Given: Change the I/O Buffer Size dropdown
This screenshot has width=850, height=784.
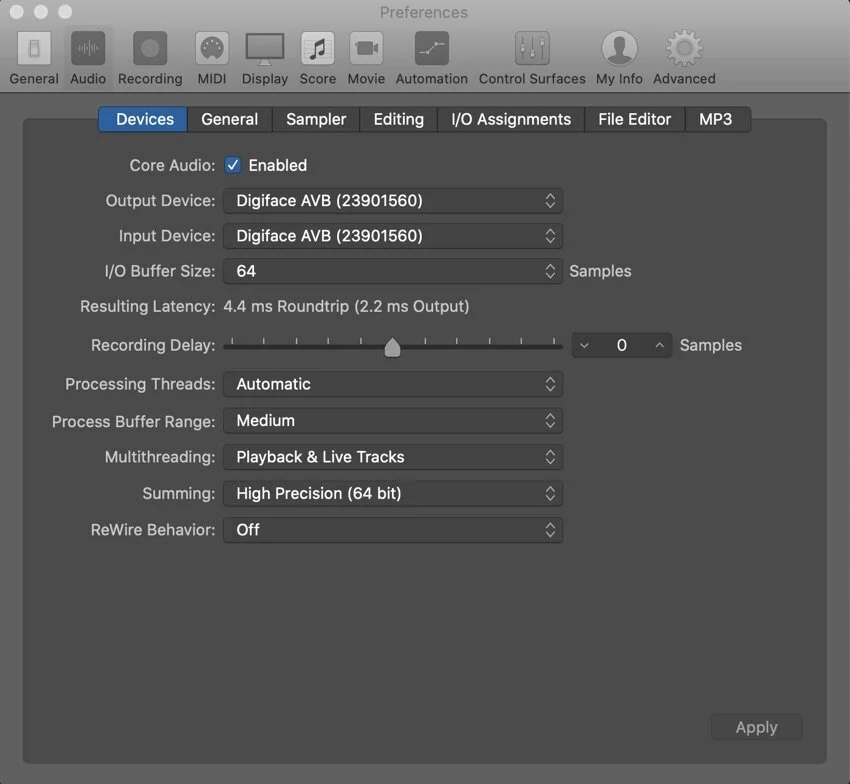Looking at the screenshot, I should [x=393, y=271].
